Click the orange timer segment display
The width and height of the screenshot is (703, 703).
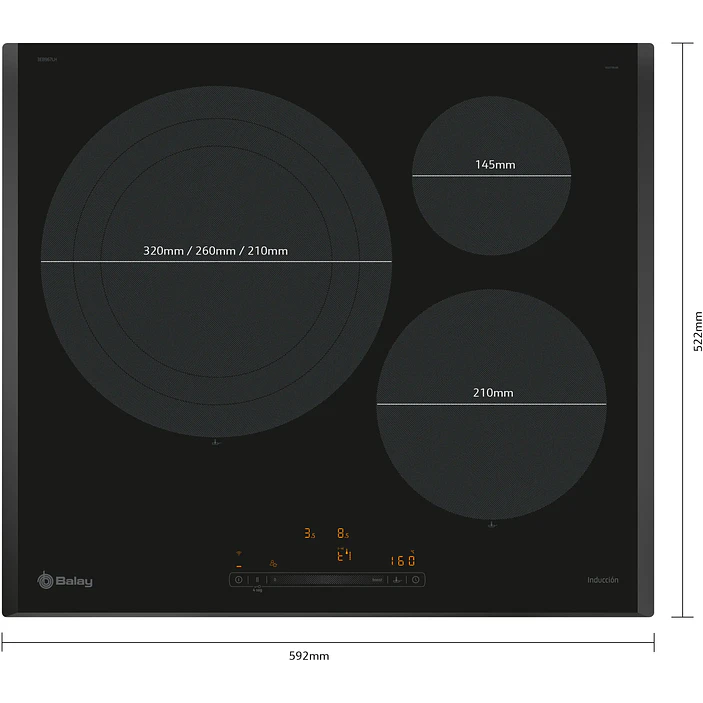(344, 555)
